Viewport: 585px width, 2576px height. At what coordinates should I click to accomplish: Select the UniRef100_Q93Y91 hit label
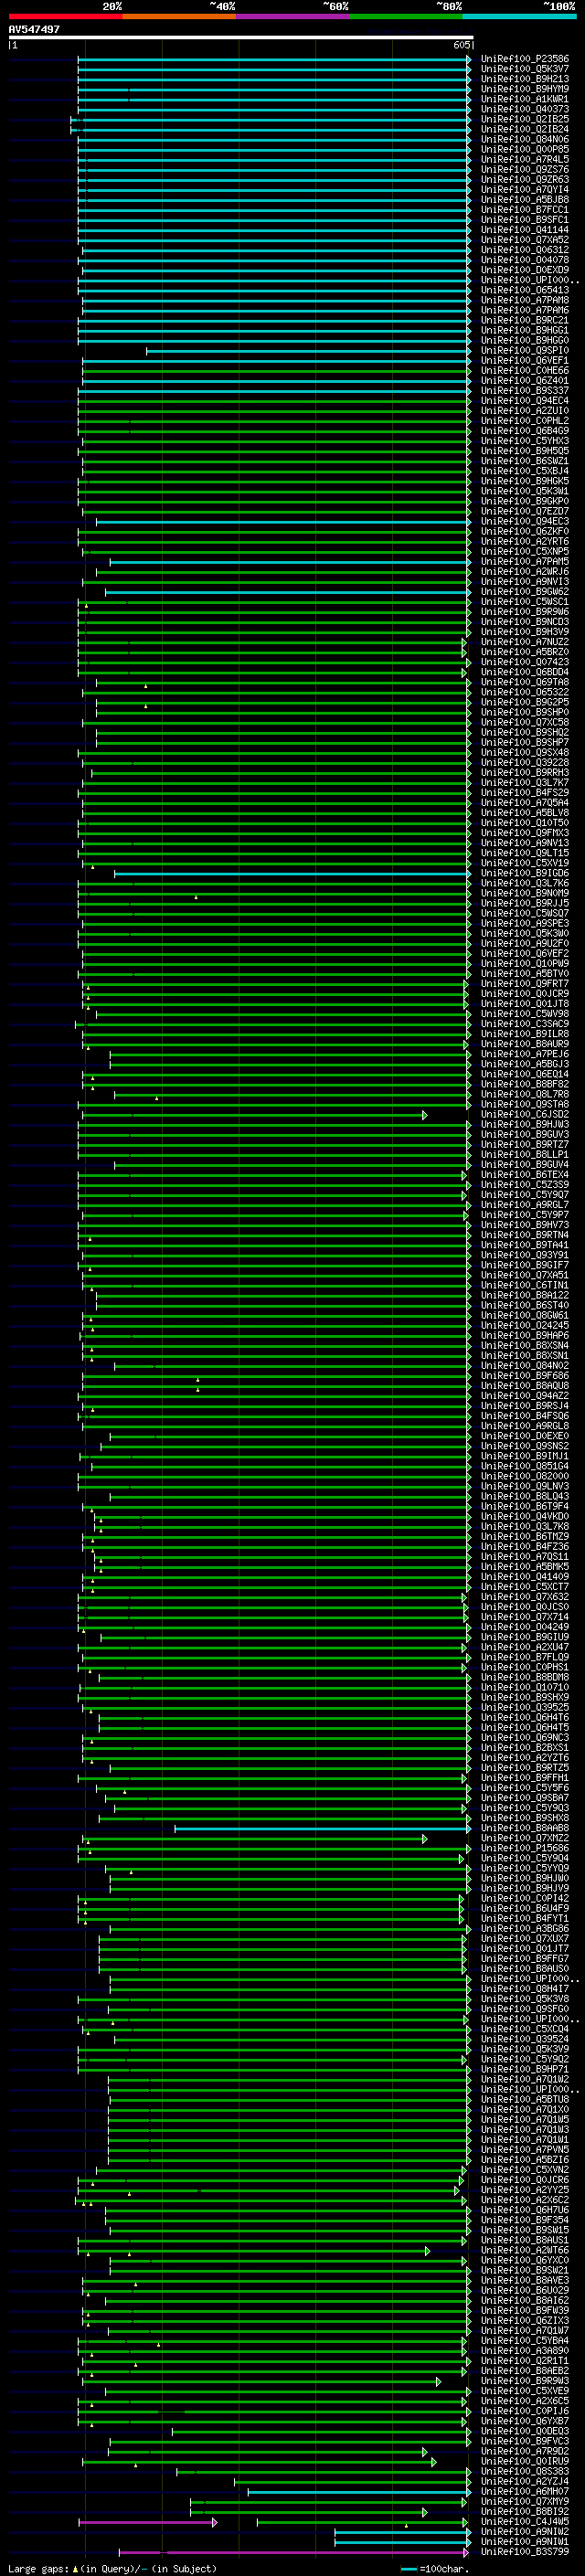coord(524,1255)
